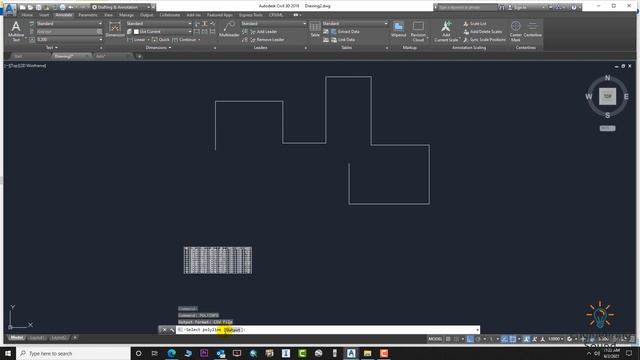Click the new drawing tab plus button

(139, 56)
